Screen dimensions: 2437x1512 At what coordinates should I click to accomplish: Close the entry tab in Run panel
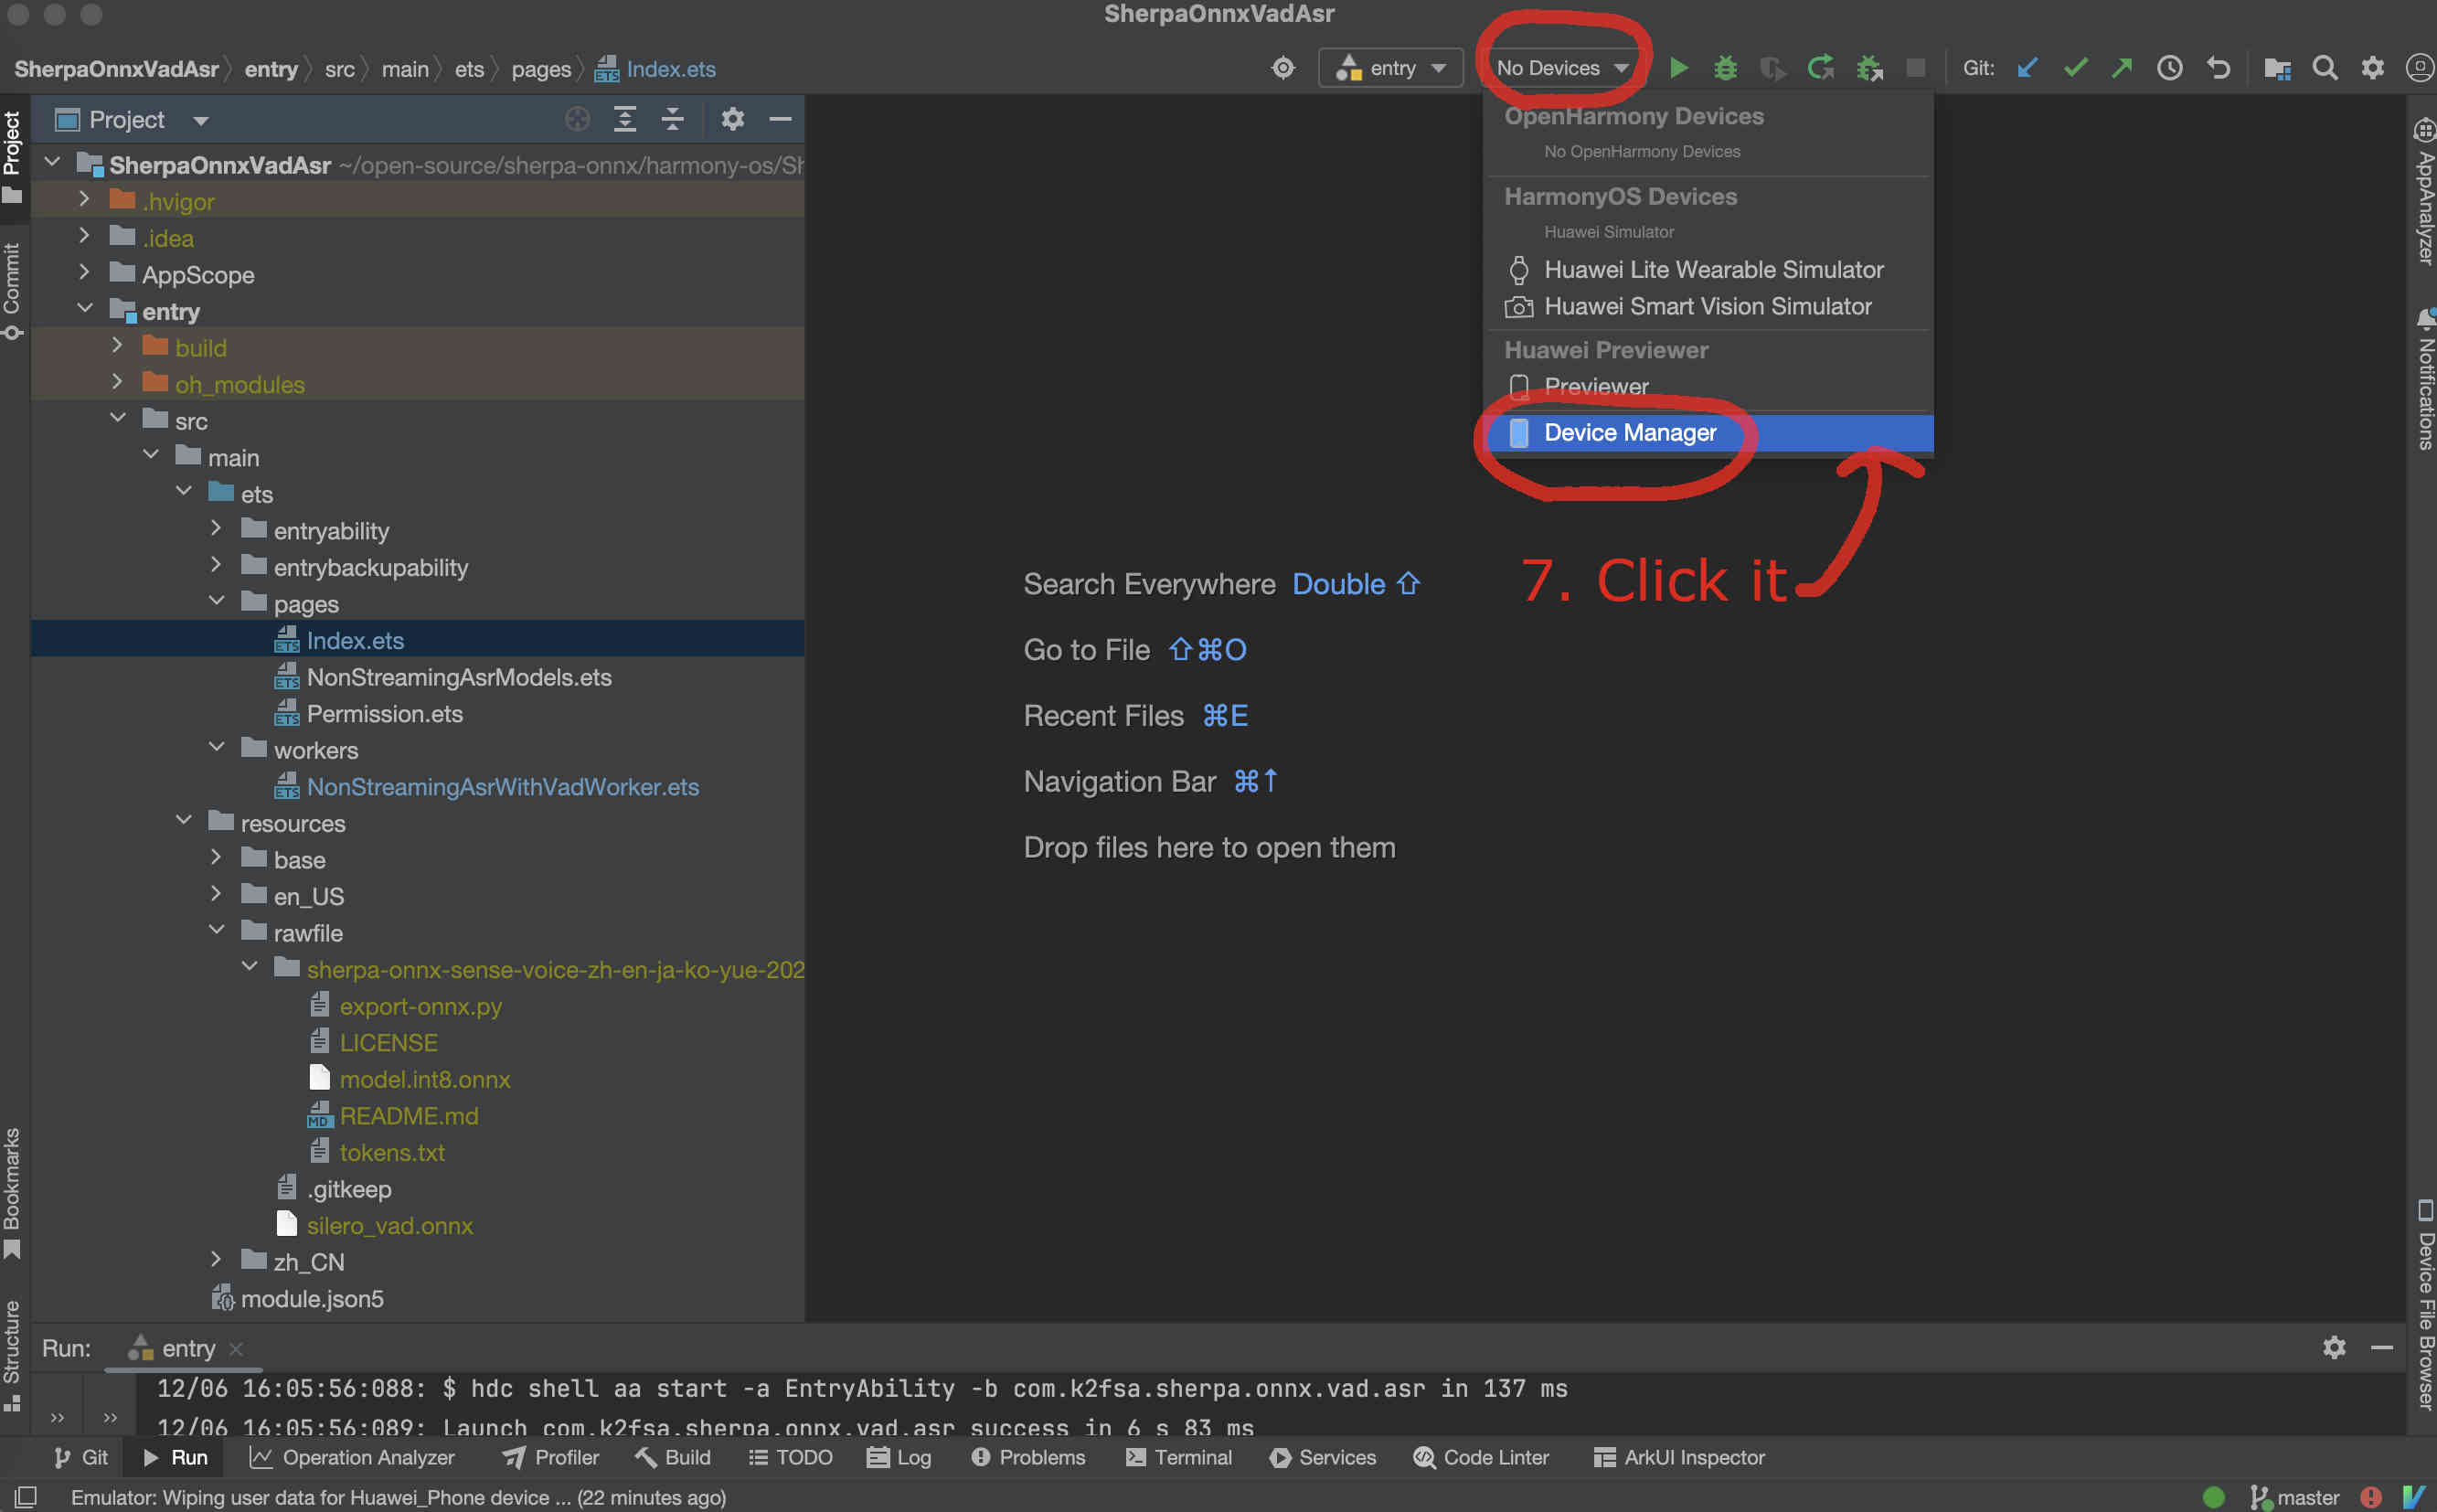(236, 1349)
